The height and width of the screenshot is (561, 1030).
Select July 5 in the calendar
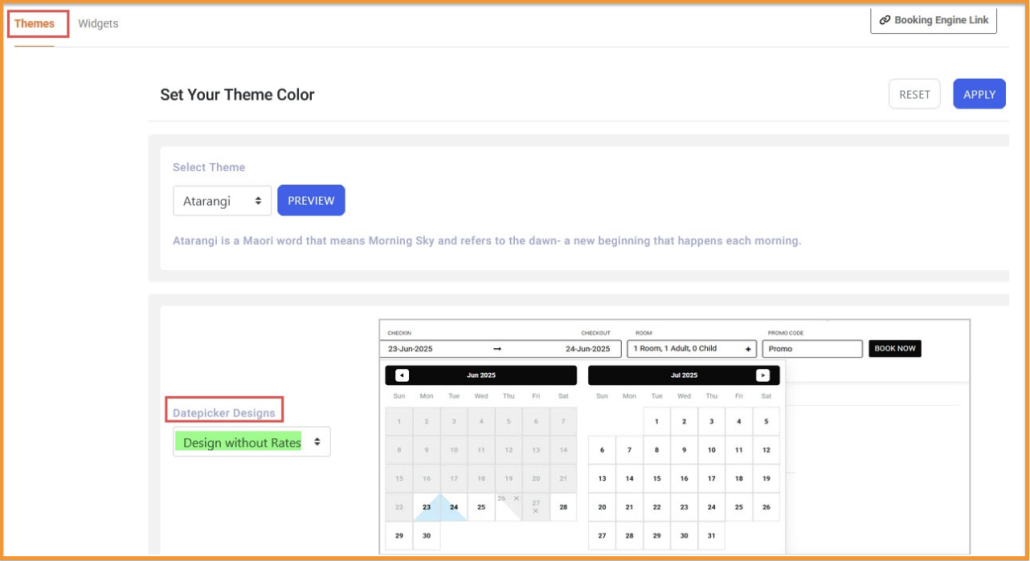pyautogui.click(x=766, y=422)
